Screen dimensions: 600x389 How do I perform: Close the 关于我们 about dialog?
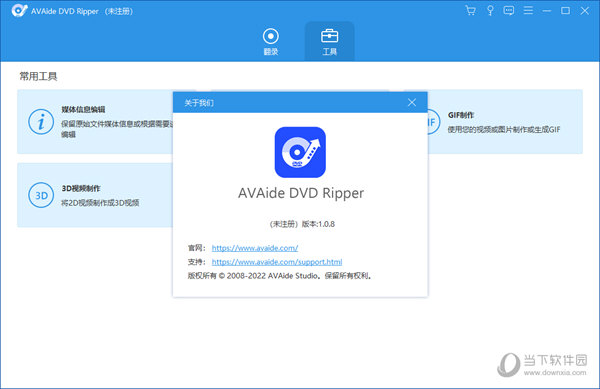412,103
